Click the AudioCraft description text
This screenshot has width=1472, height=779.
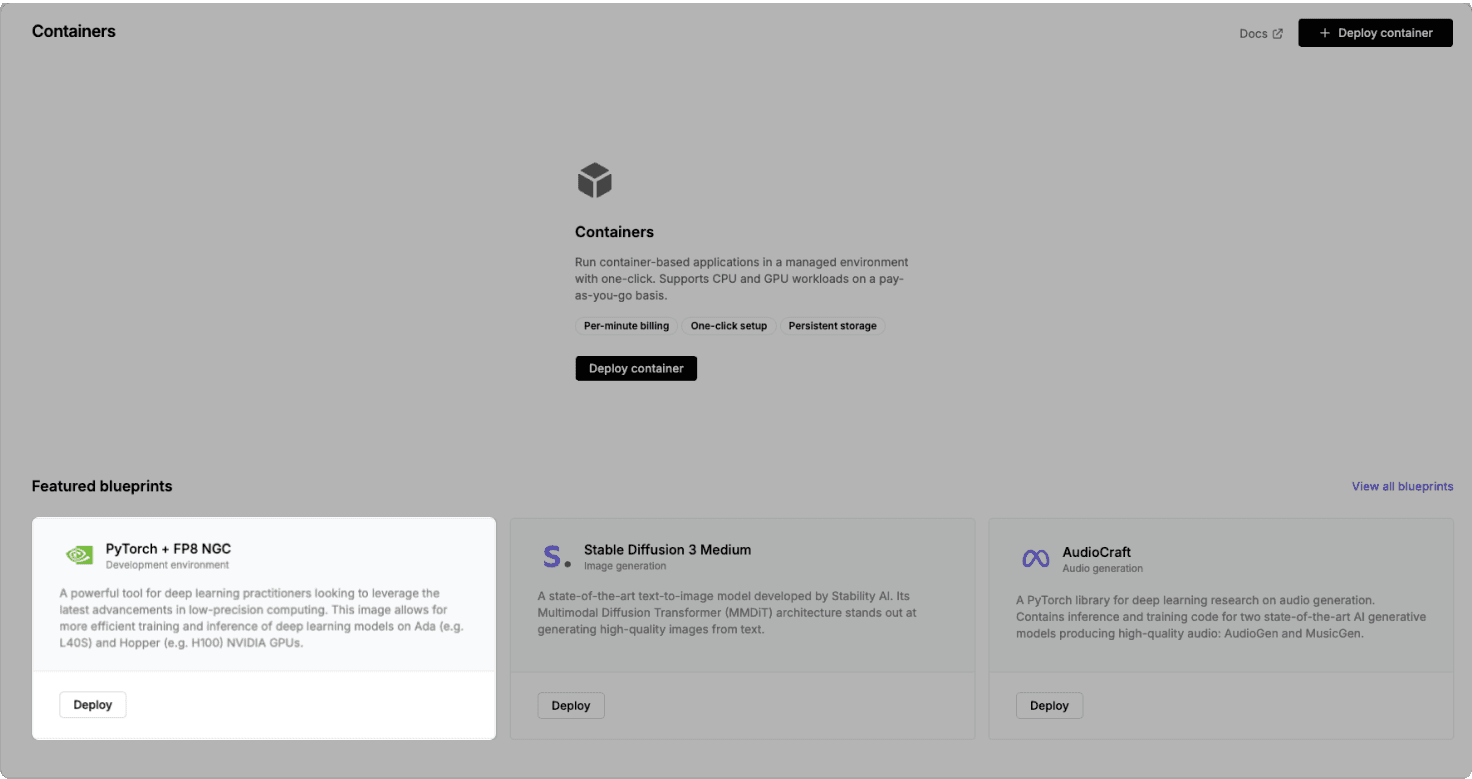[x=1220, y=617]
